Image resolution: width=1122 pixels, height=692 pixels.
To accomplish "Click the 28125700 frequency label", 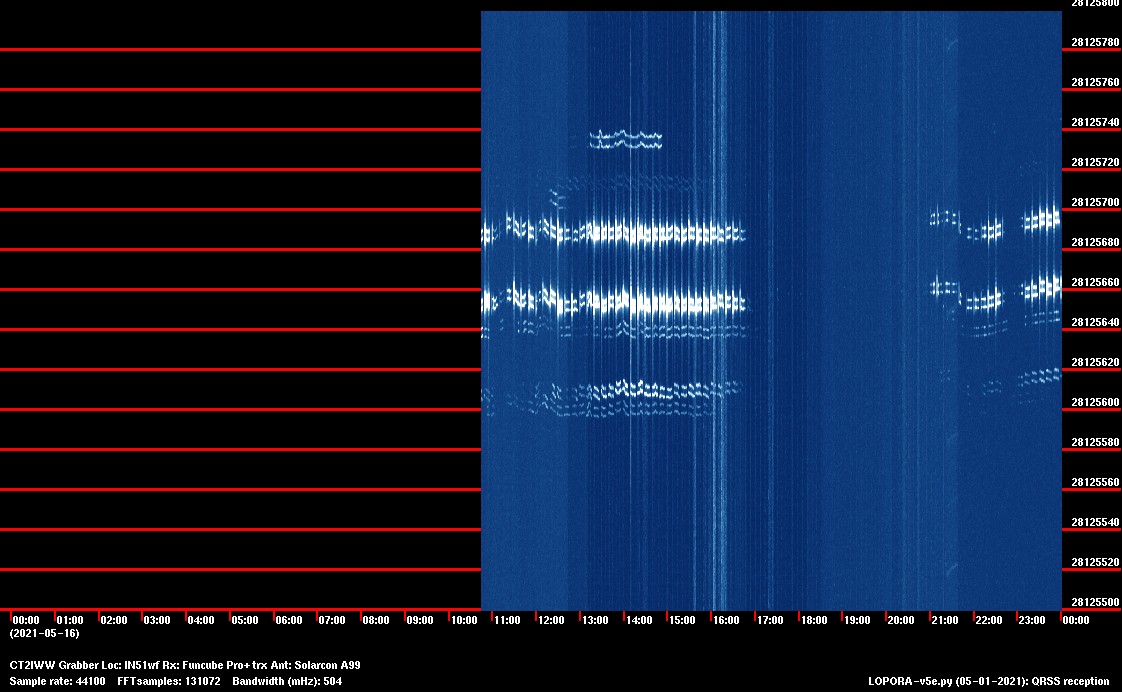I will click(1096, 203).
